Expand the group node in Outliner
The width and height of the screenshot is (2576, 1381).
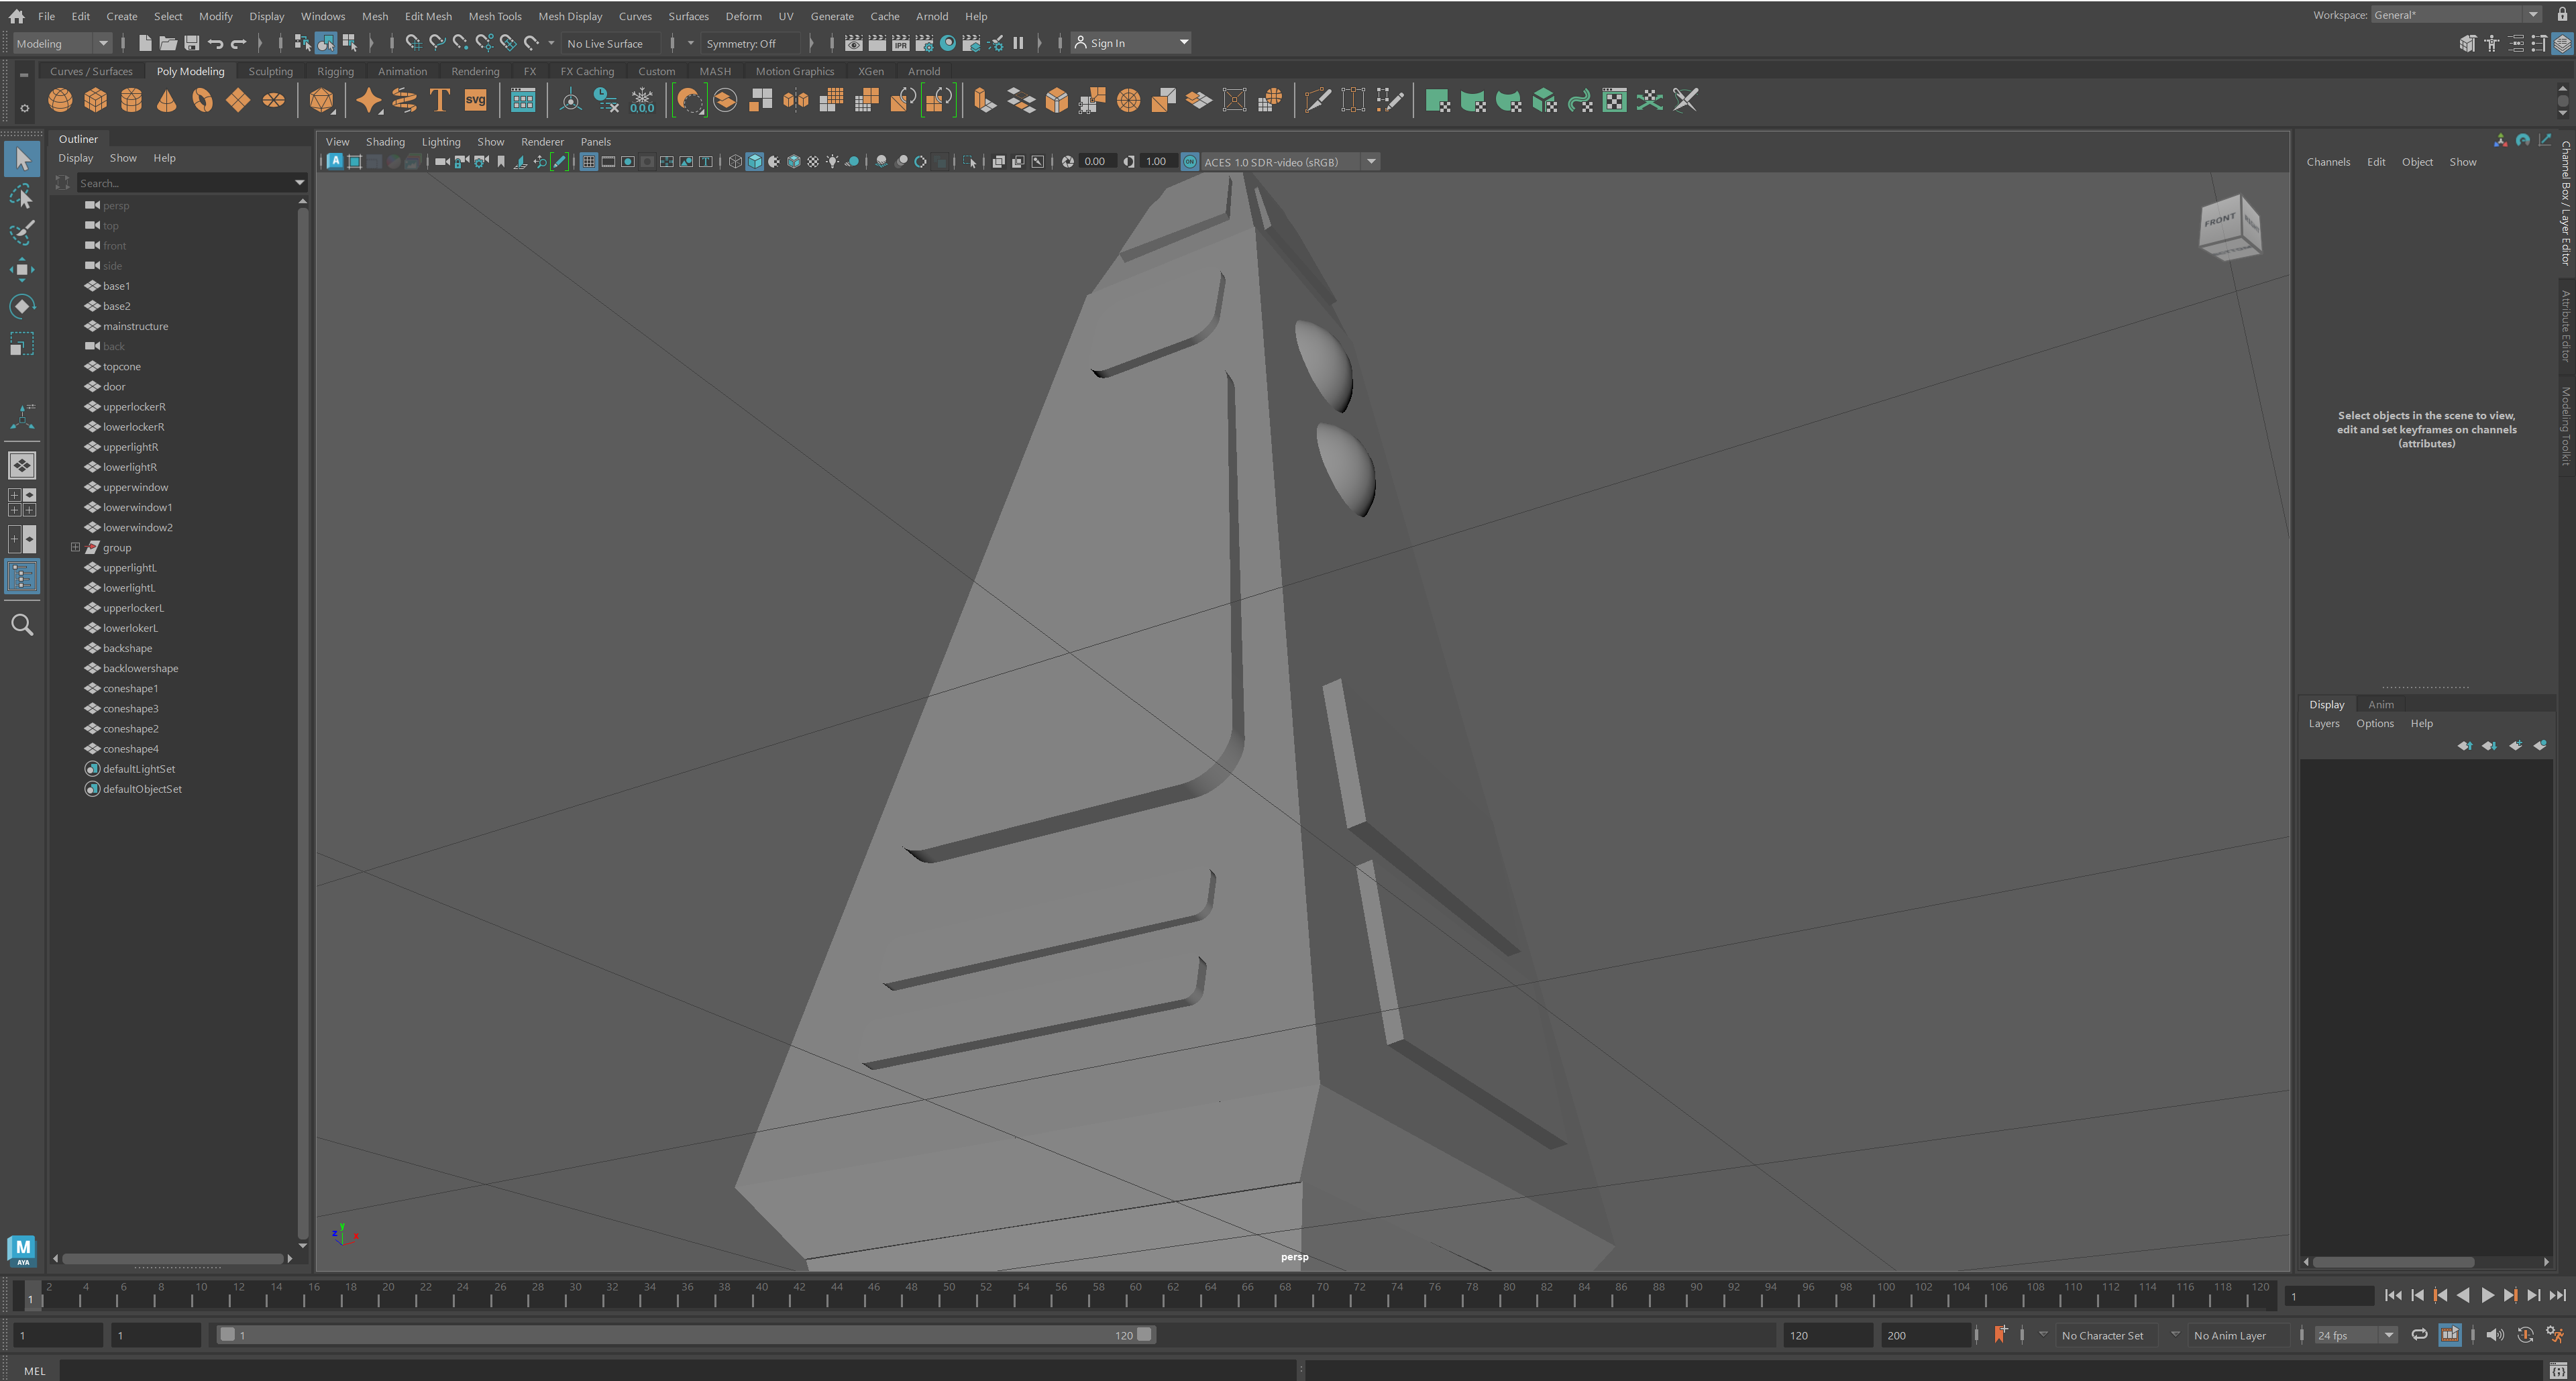click(75, 548)
